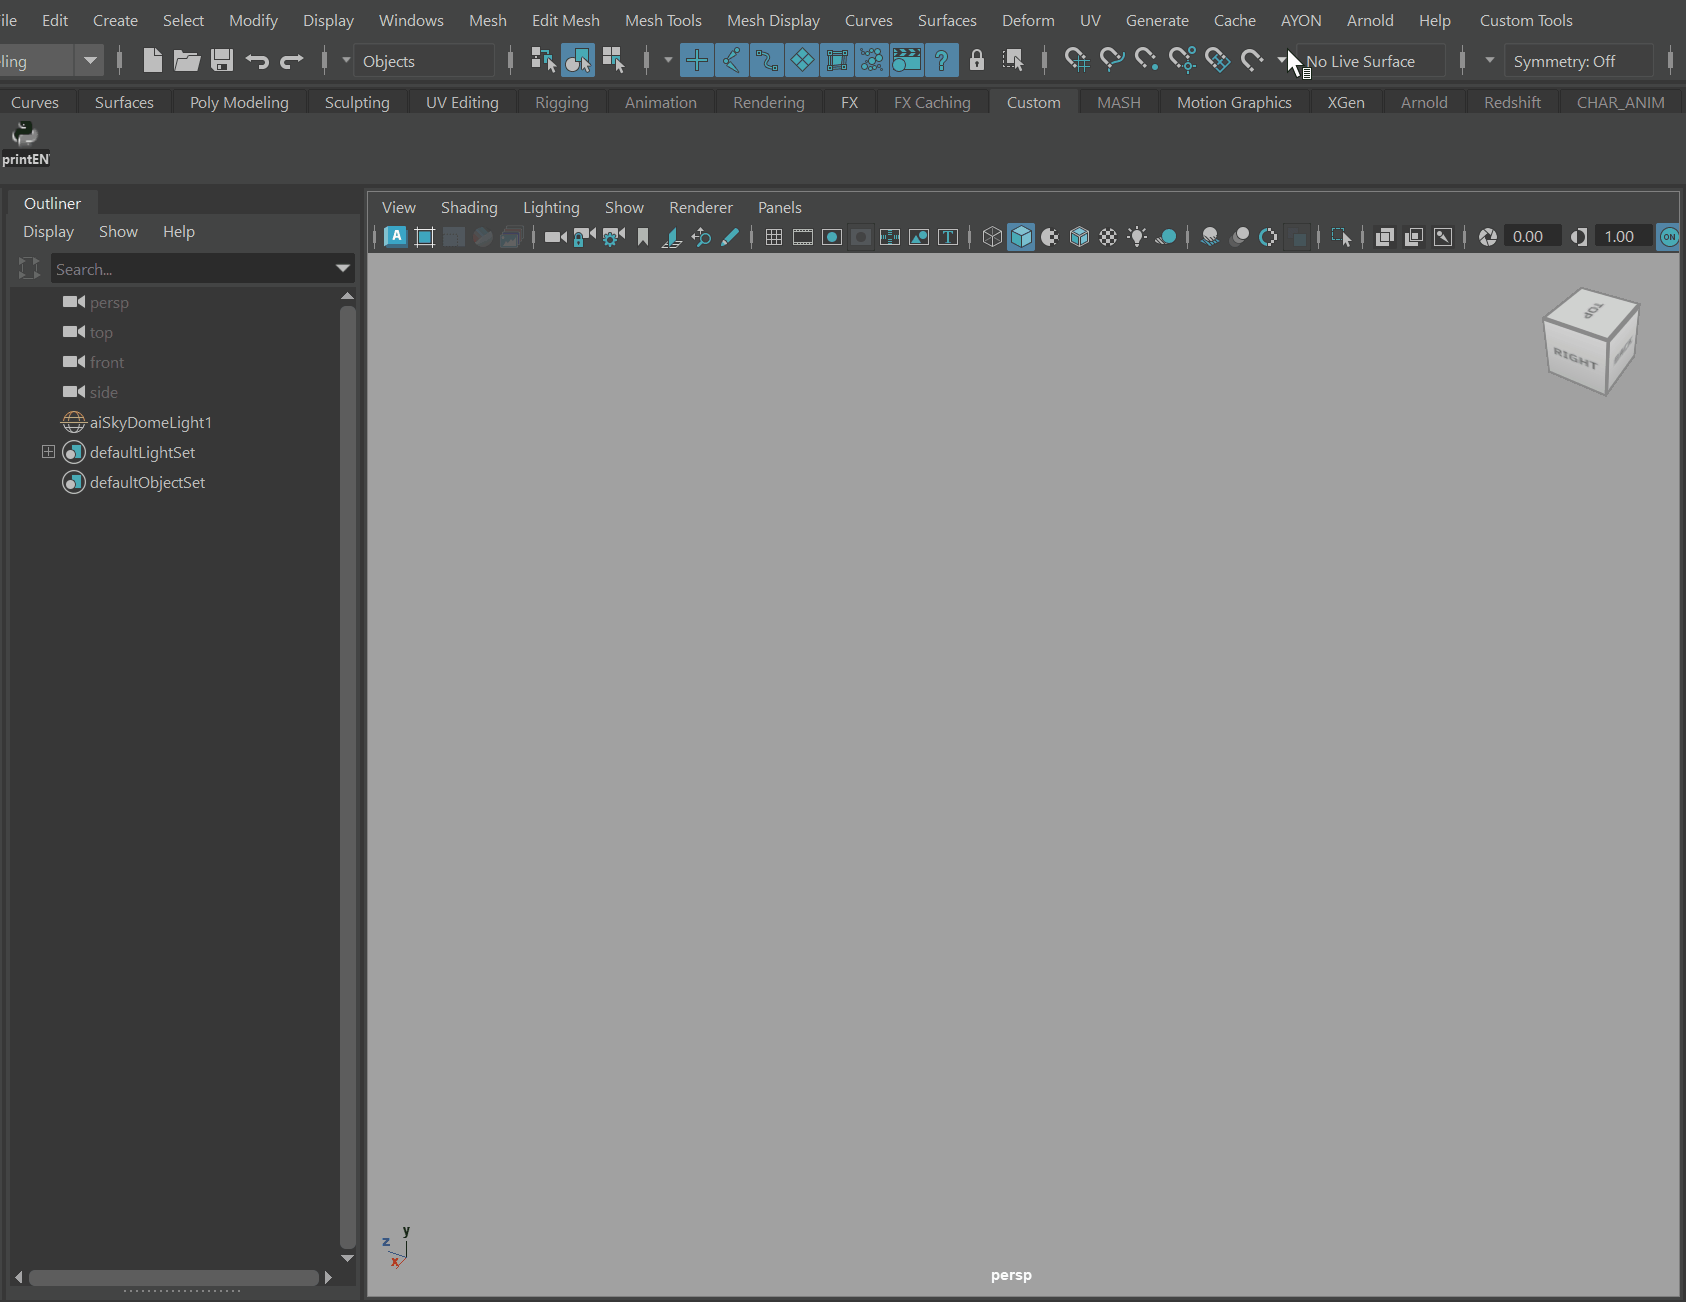Enable snap to projected center magnet
1686x1302 pixels.
pos(1182,61)
